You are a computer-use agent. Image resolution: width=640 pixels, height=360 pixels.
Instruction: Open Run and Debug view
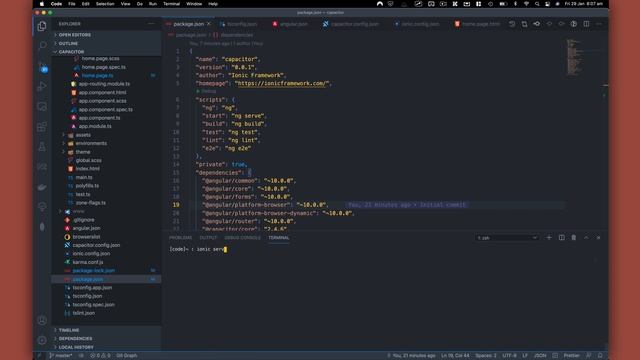(42, 86)
